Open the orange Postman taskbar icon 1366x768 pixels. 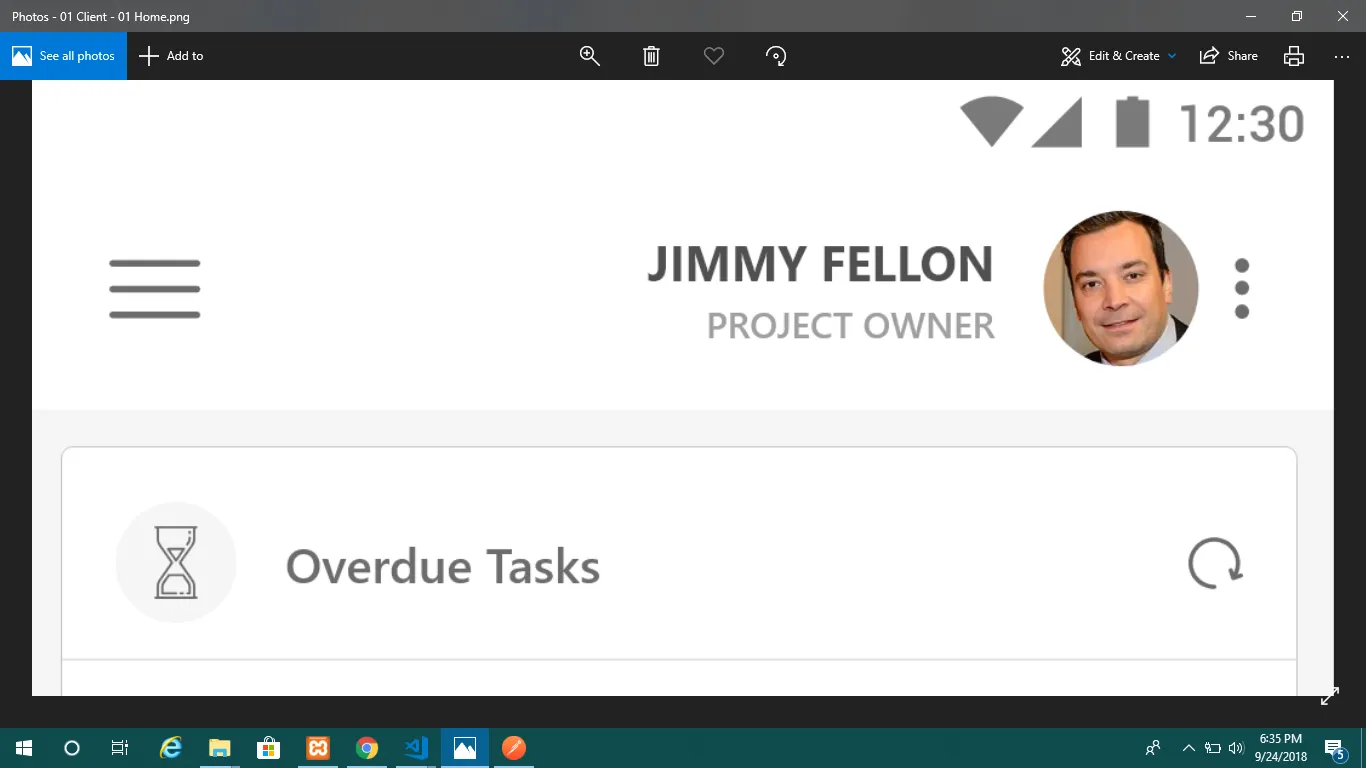(514, 748)
